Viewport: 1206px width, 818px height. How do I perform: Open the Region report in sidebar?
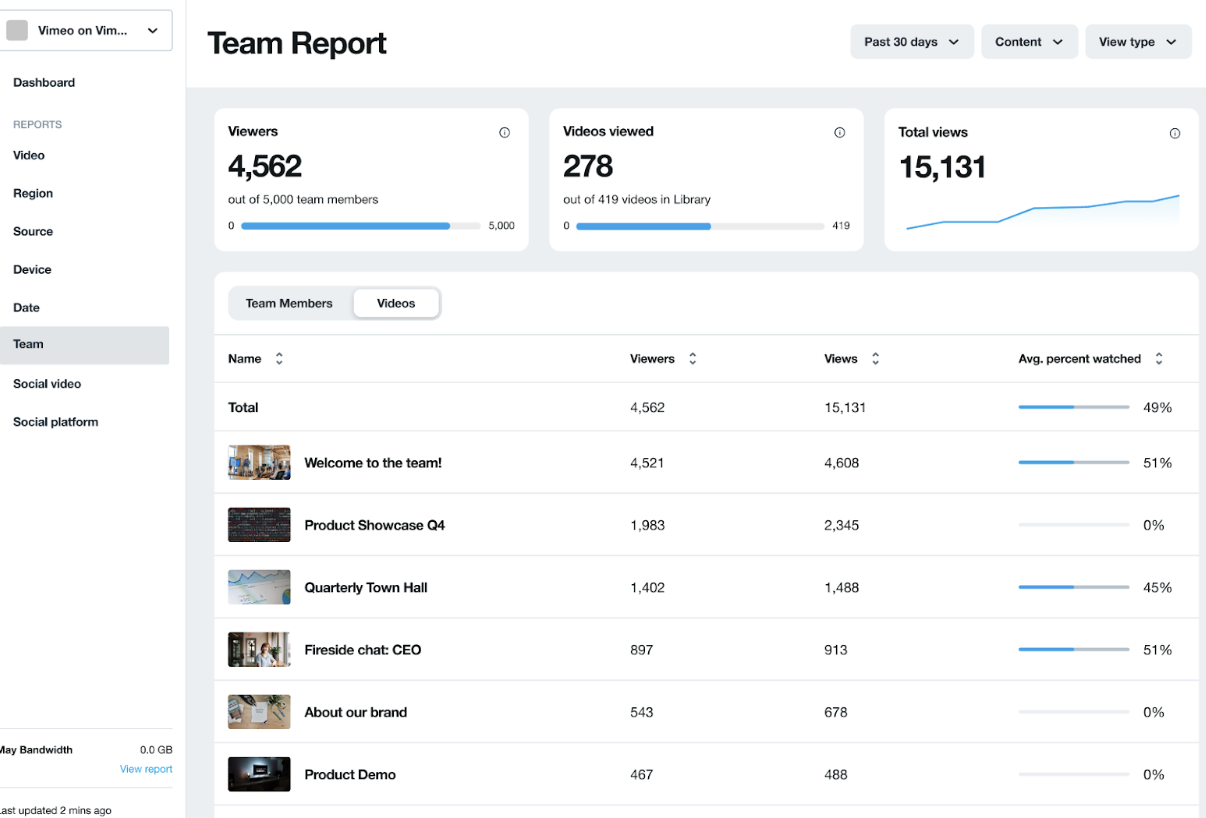pos(33,194)
